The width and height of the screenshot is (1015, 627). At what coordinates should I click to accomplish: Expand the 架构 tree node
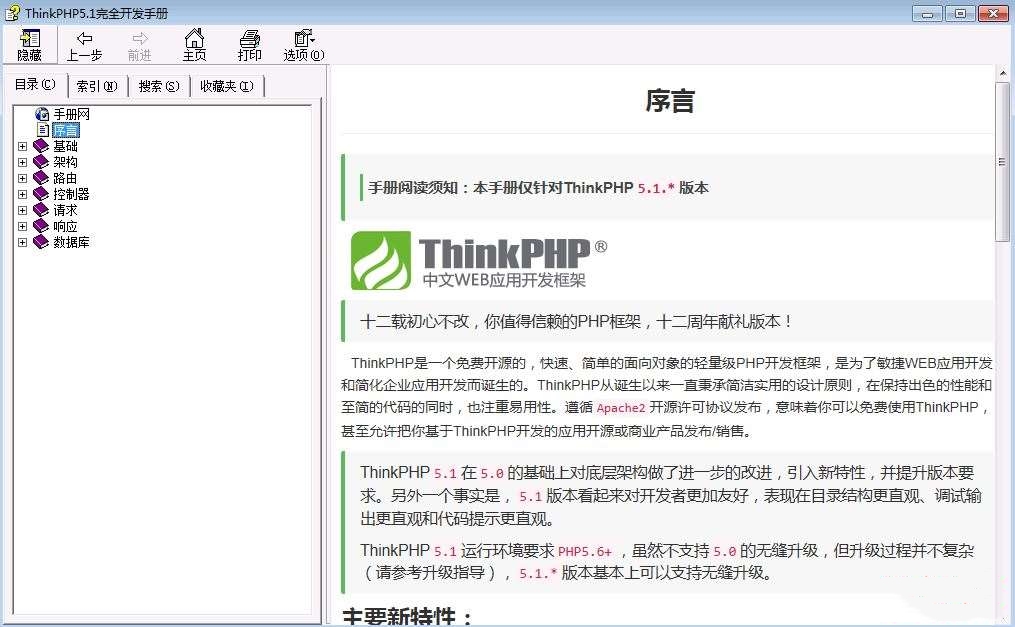pos(23,162)
